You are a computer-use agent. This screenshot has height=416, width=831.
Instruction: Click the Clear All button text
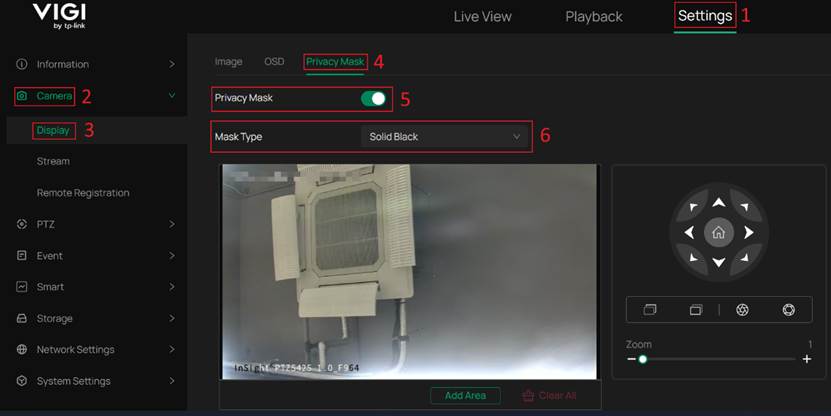coord(558,396)
